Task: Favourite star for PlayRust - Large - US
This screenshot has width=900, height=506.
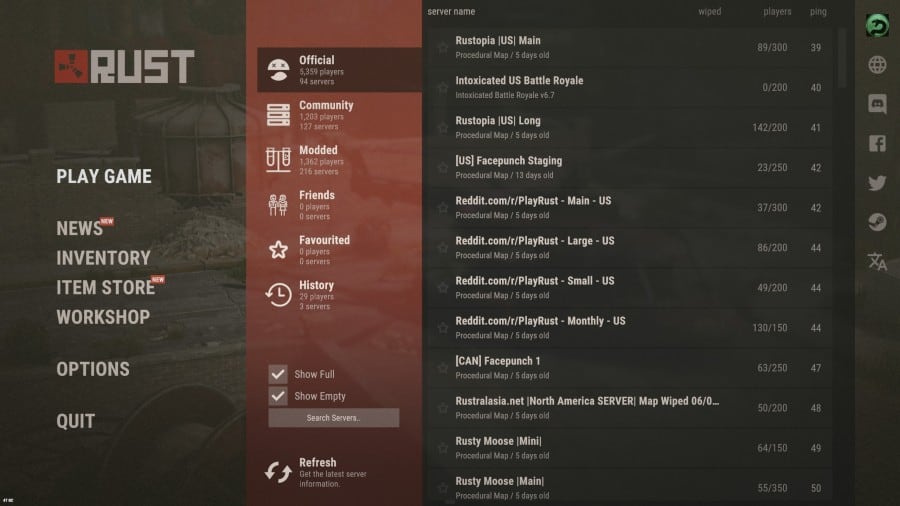Action: click(x=443, y=248)
